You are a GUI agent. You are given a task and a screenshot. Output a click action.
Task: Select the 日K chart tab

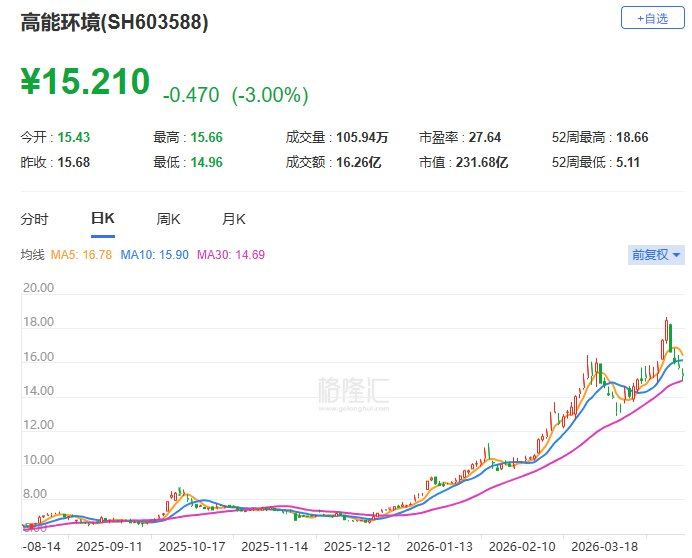[103, 218]
